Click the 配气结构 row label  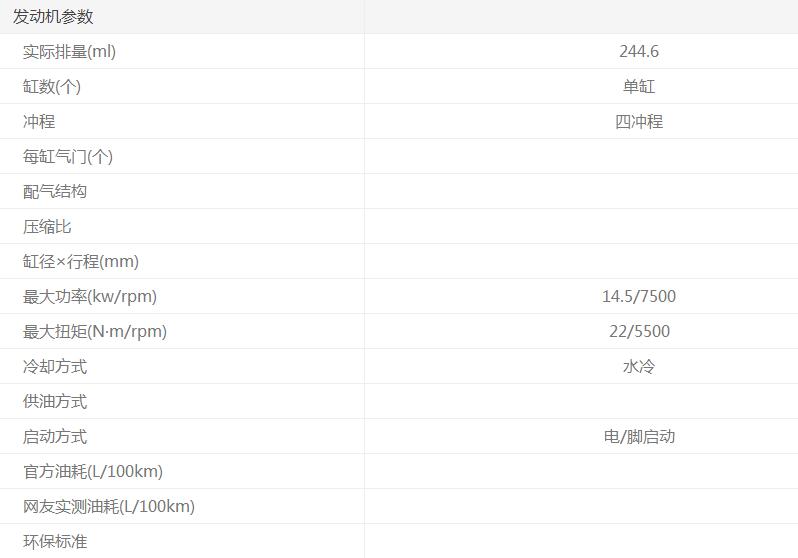[55, 192]
